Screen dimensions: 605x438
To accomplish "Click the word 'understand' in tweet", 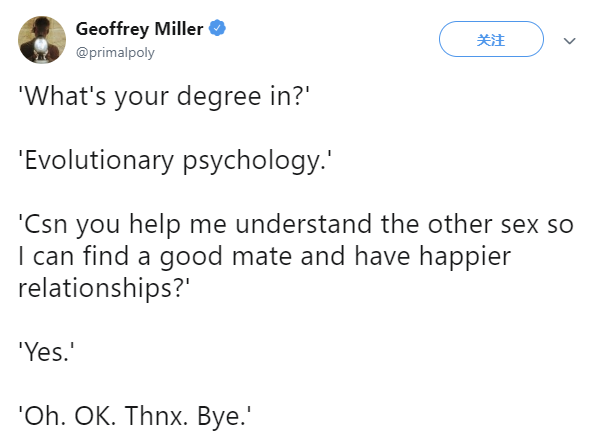I will (x=304, y=224).
